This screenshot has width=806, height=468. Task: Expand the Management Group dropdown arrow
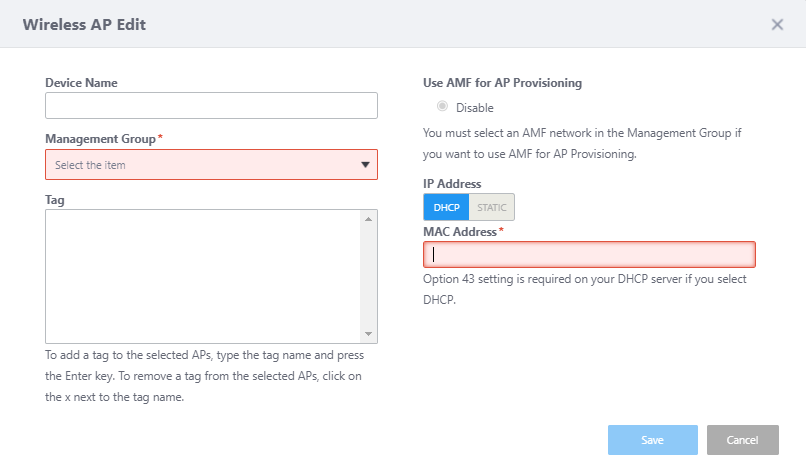[365, 165]
